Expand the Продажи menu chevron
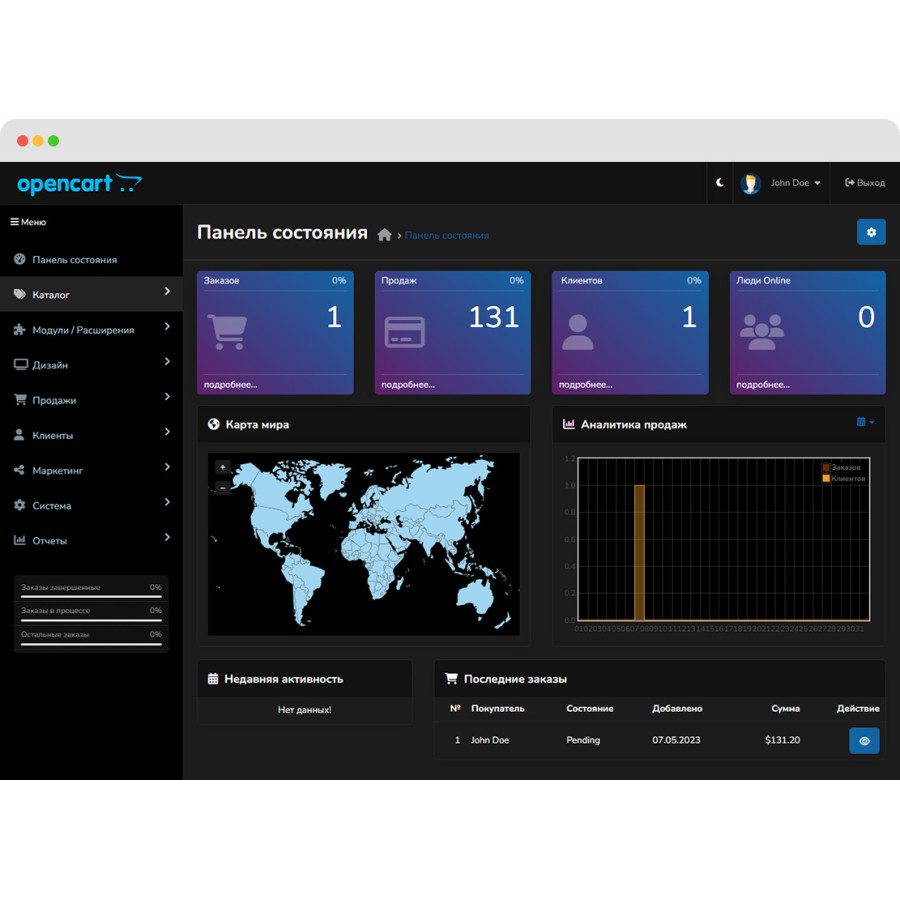Screen dimensions: 900x900 [x=167, y=397]
